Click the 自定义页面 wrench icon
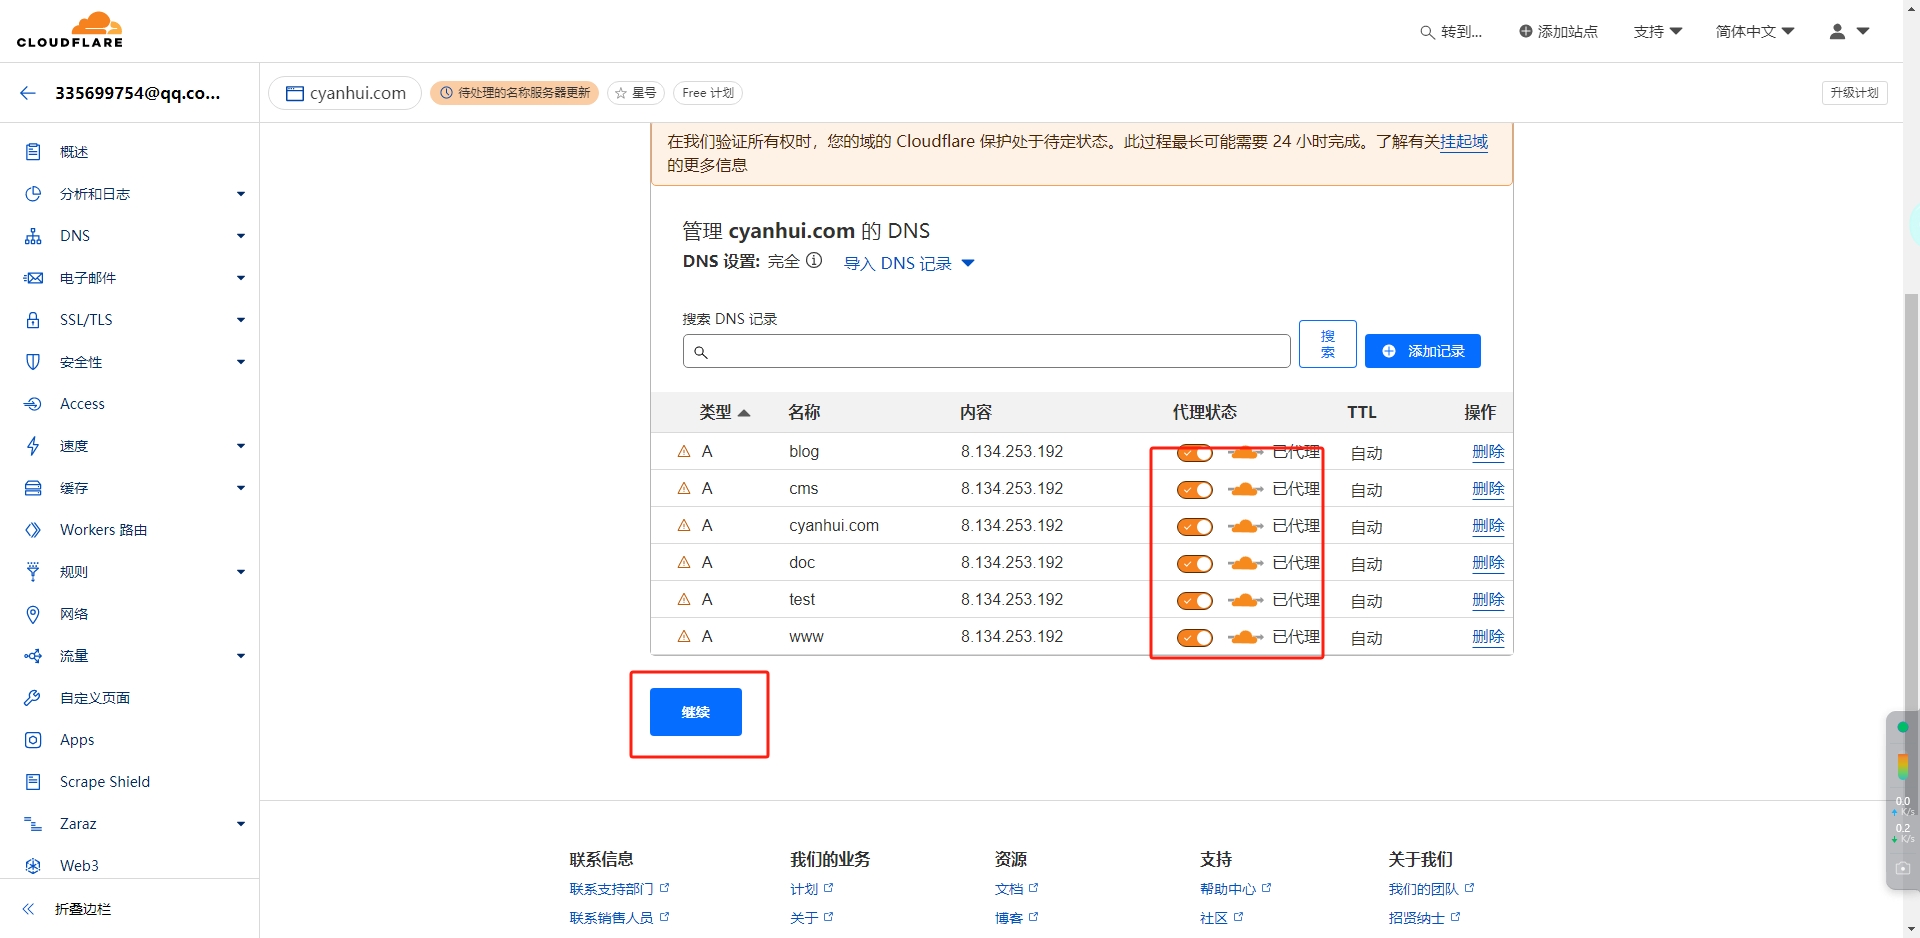The height and width of the screenshot is (938, 1920). [33, 698]
